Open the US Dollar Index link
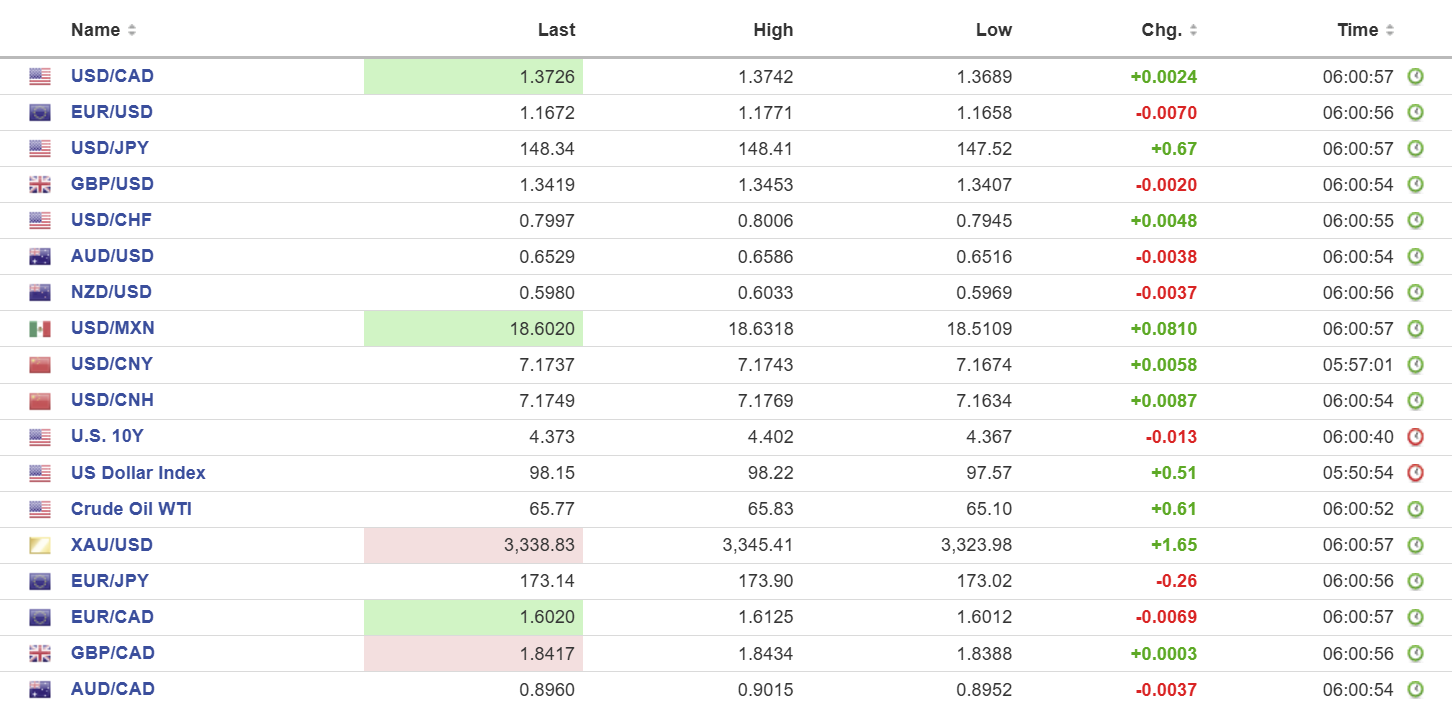Screen dimensions: 1452x704 (x=138, y=473)
